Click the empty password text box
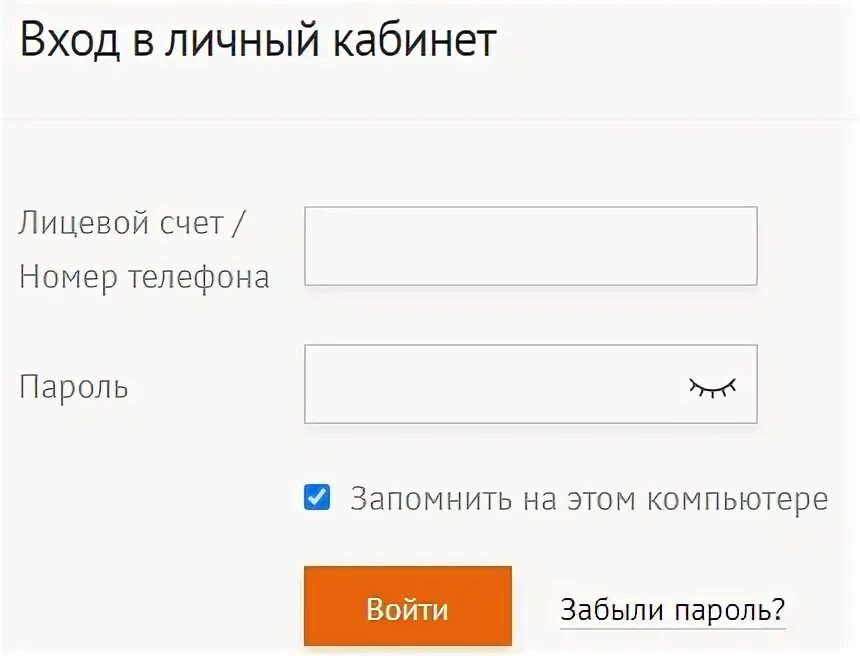The height and width of the screenshot is (656, 860). point(531,384)
